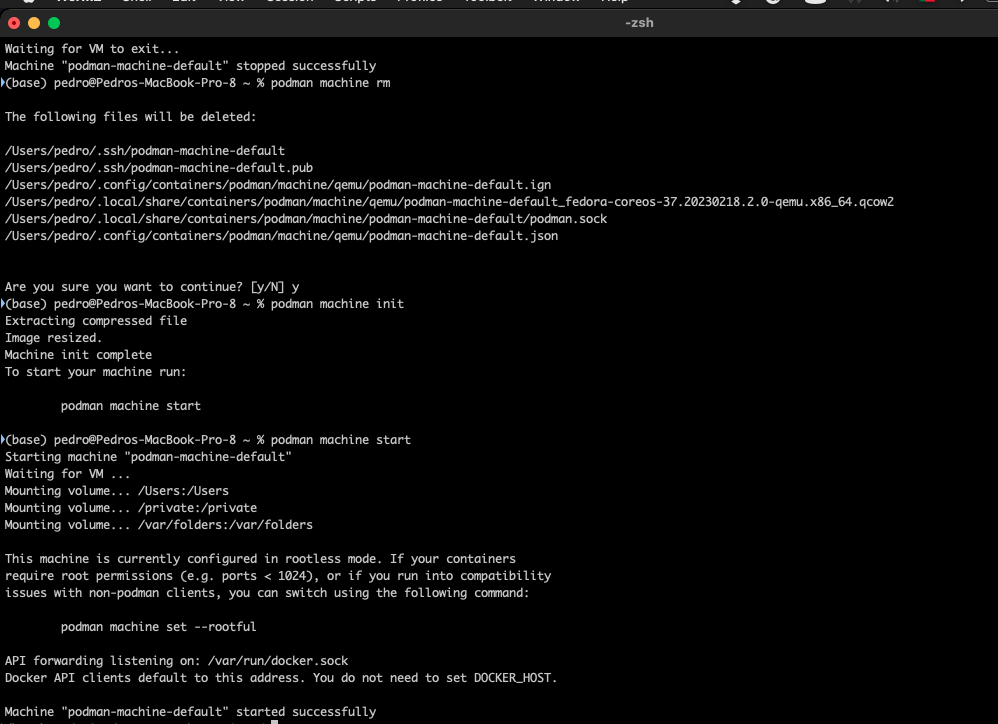Click the prompt mark beside the 'podman machine start' command
This screenshot has height=724, width=998.
3,440
